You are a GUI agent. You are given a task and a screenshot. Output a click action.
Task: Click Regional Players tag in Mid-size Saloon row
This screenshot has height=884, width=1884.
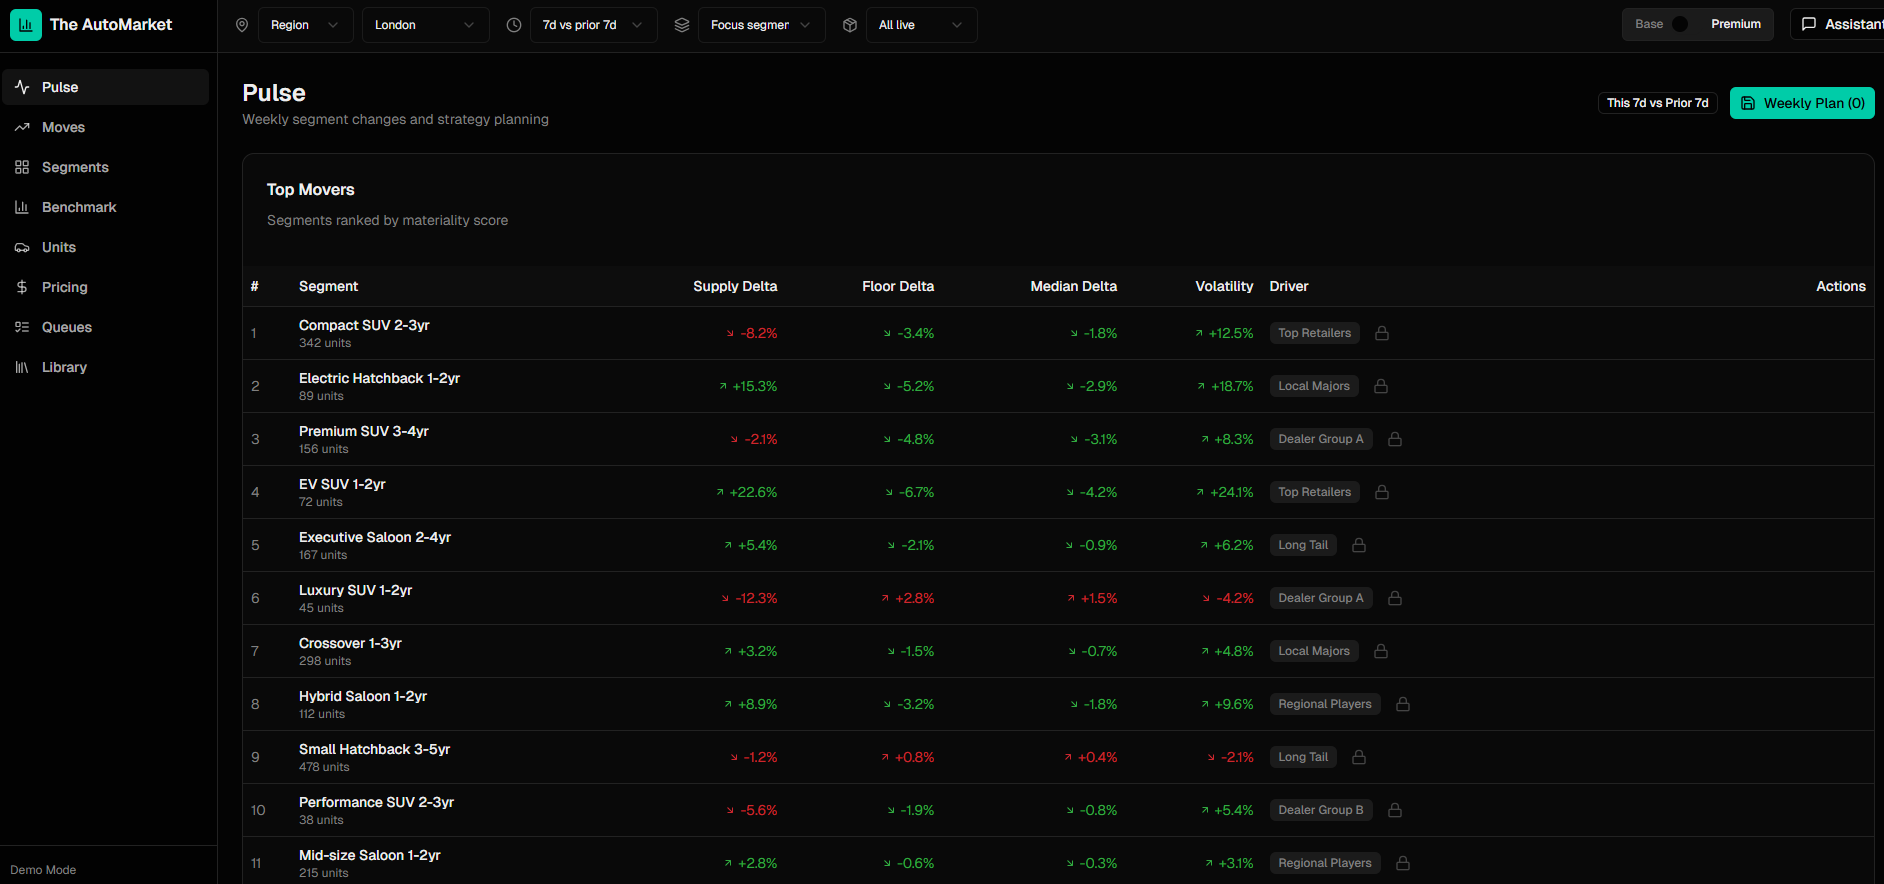(1325, 863)
